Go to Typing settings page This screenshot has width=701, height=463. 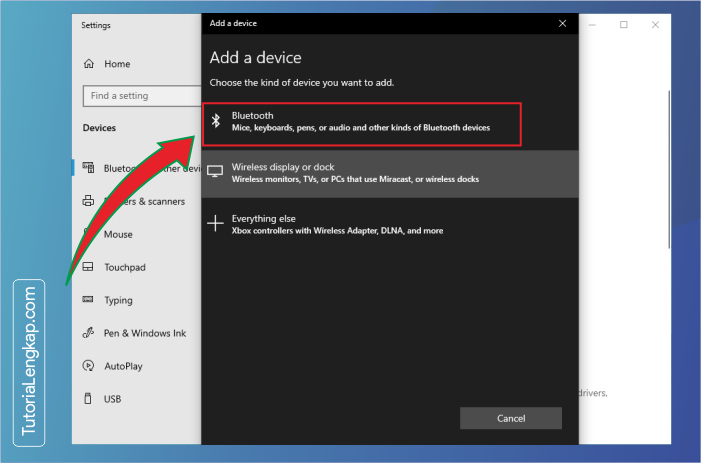coord(118,300)
